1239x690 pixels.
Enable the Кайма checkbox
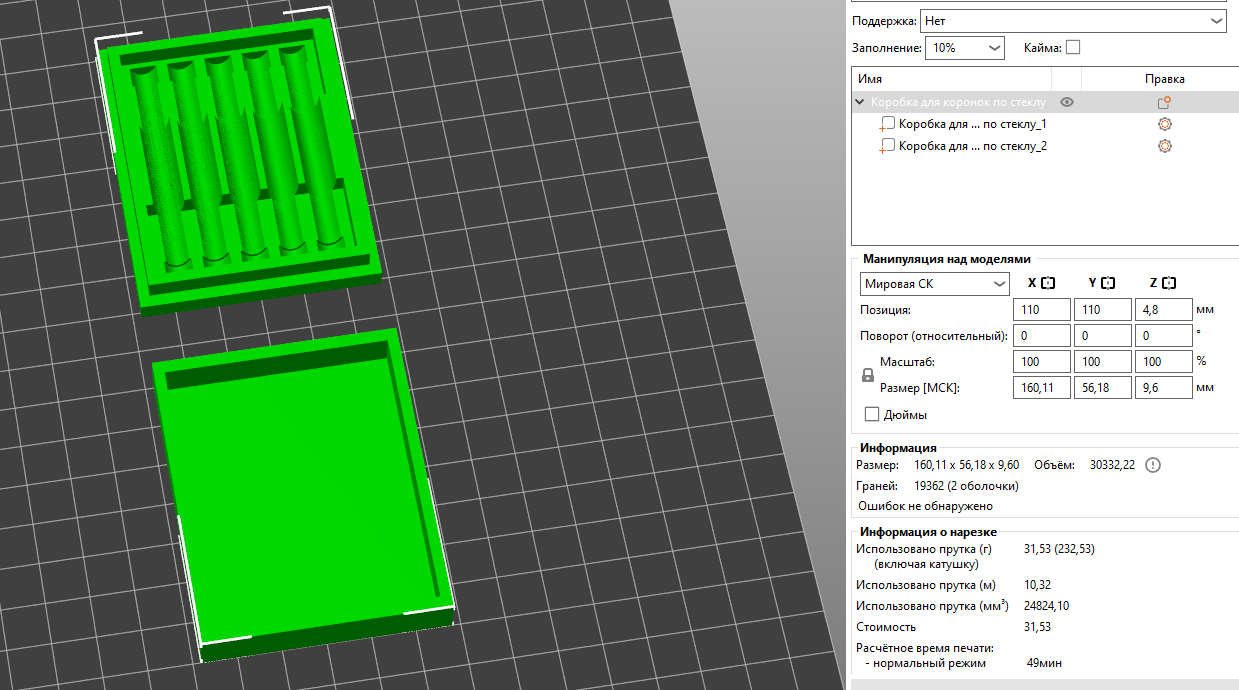[x=1073, y=47]
